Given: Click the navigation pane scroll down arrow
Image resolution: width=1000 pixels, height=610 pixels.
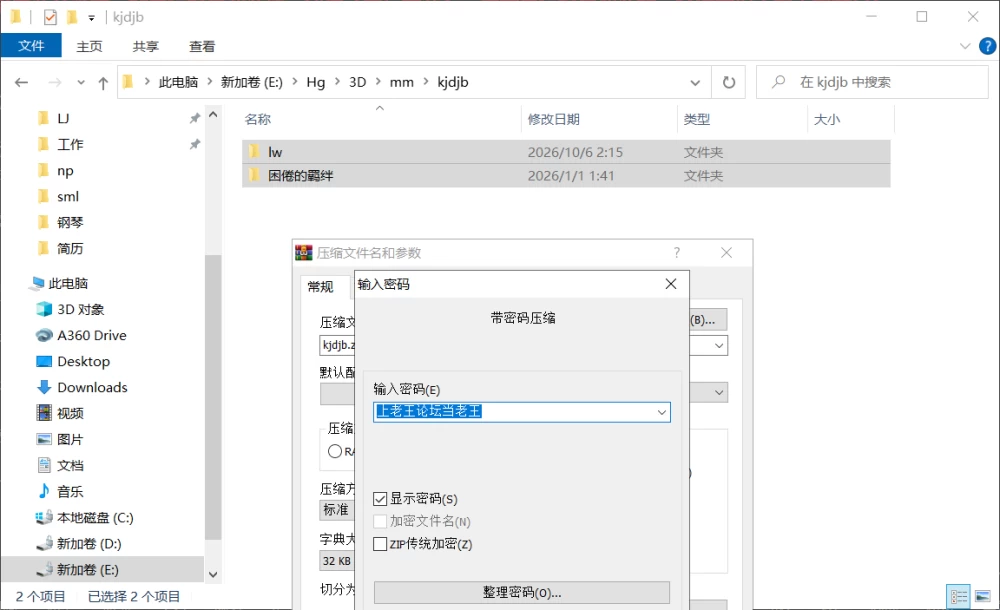Looking at the screenshot, I should point(213,574).
